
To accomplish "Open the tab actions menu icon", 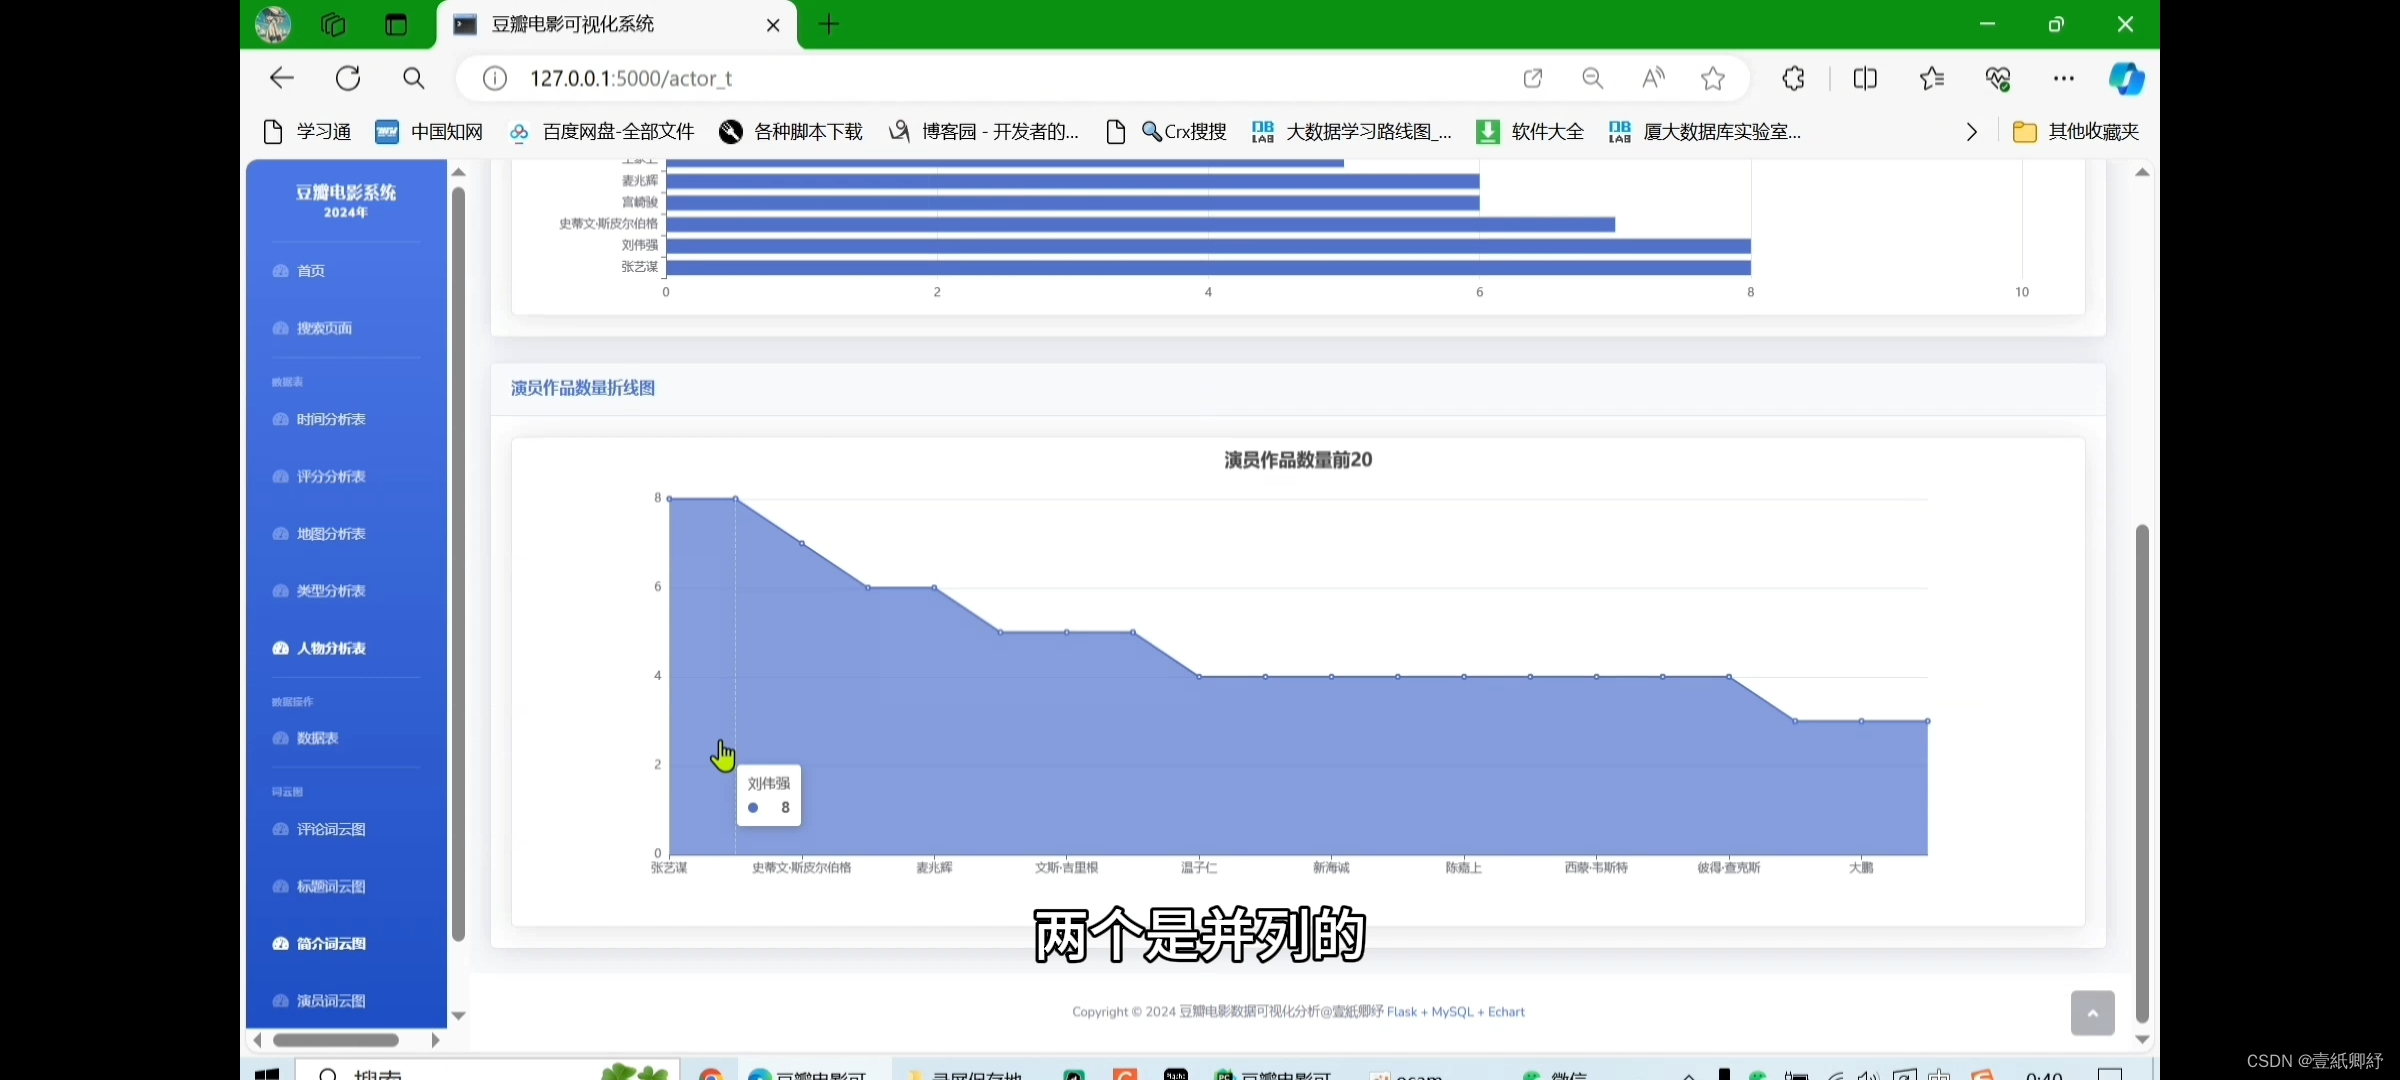I will click(396, 25).
